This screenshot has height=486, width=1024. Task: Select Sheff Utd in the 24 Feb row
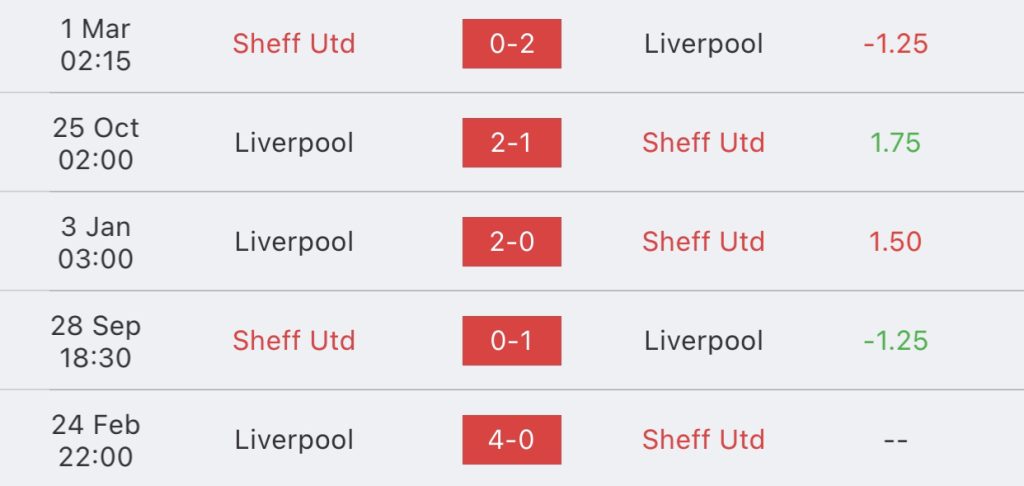[x=703, y=440]
